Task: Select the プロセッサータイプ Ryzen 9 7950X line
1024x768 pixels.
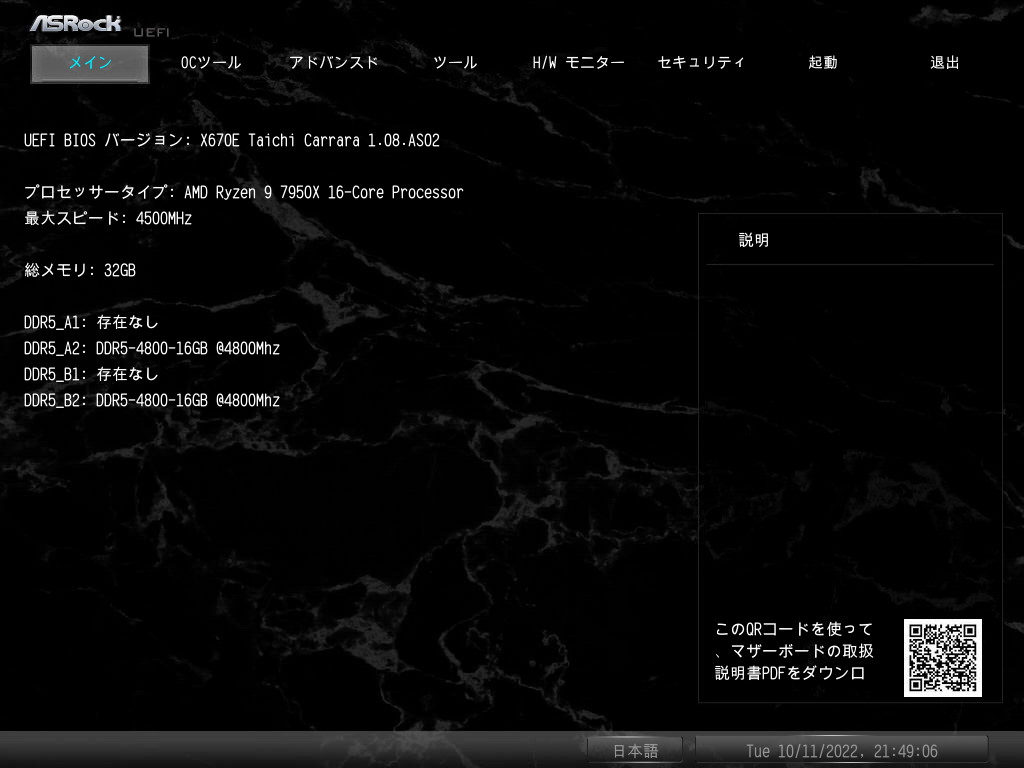Action: pyautogui.click(x=244, y=192)
